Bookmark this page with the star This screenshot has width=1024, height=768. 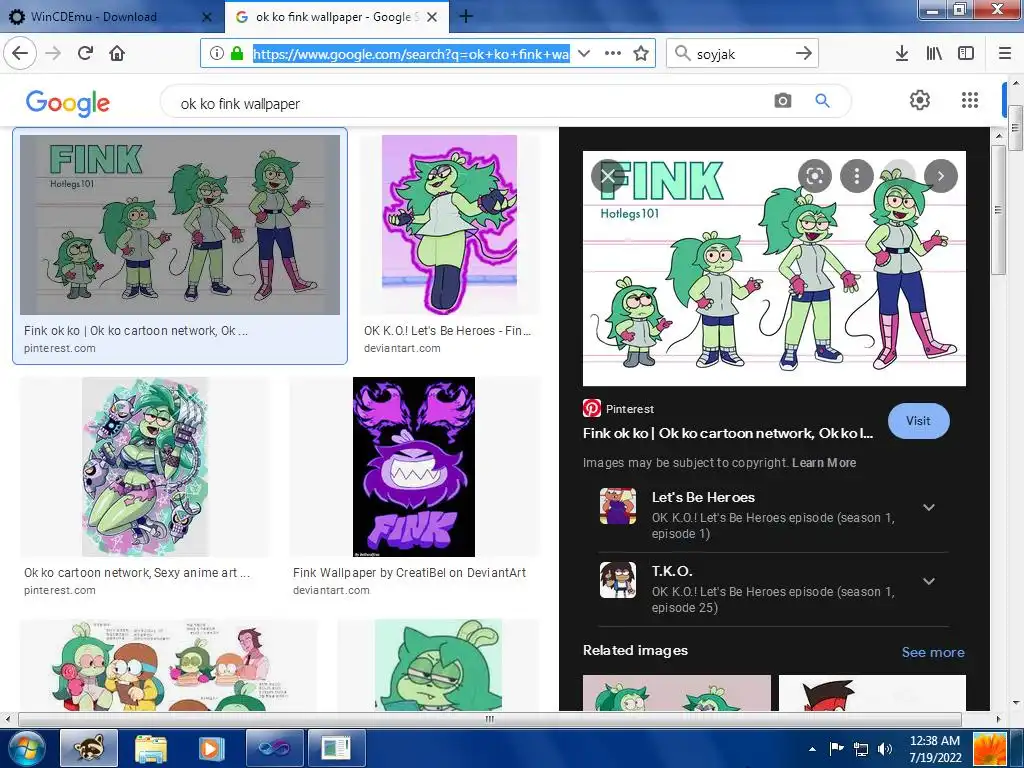pyautogui.click(x=641, y=53)
